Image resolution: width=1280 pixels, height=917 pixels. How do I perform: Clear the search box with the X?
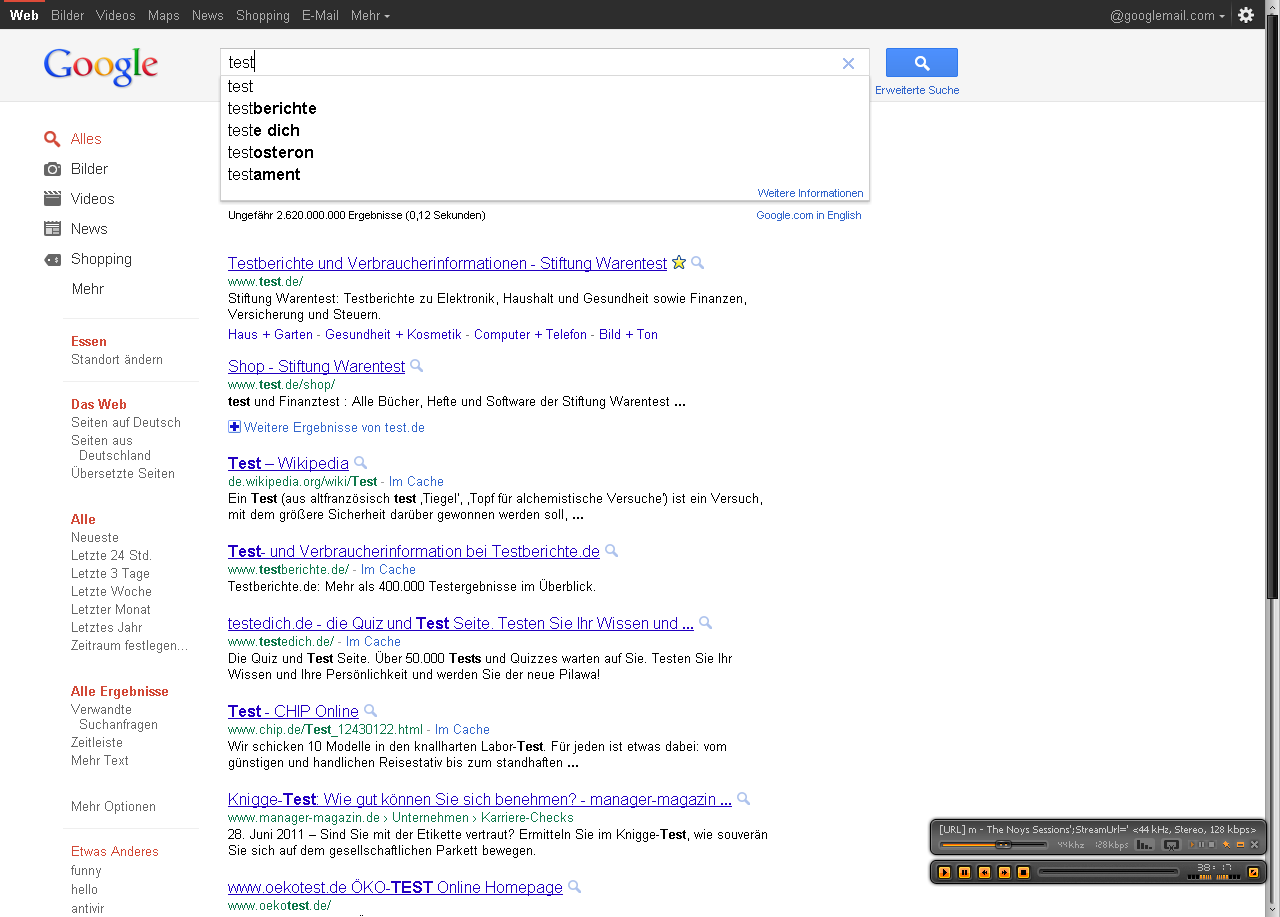click(848, 63)
